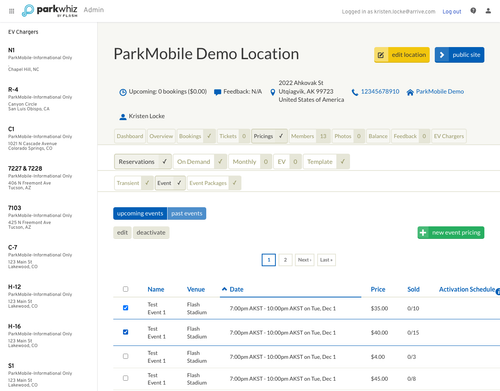Sort by the Date column arrow
The image size is (500, 391).
click(224, 289)
